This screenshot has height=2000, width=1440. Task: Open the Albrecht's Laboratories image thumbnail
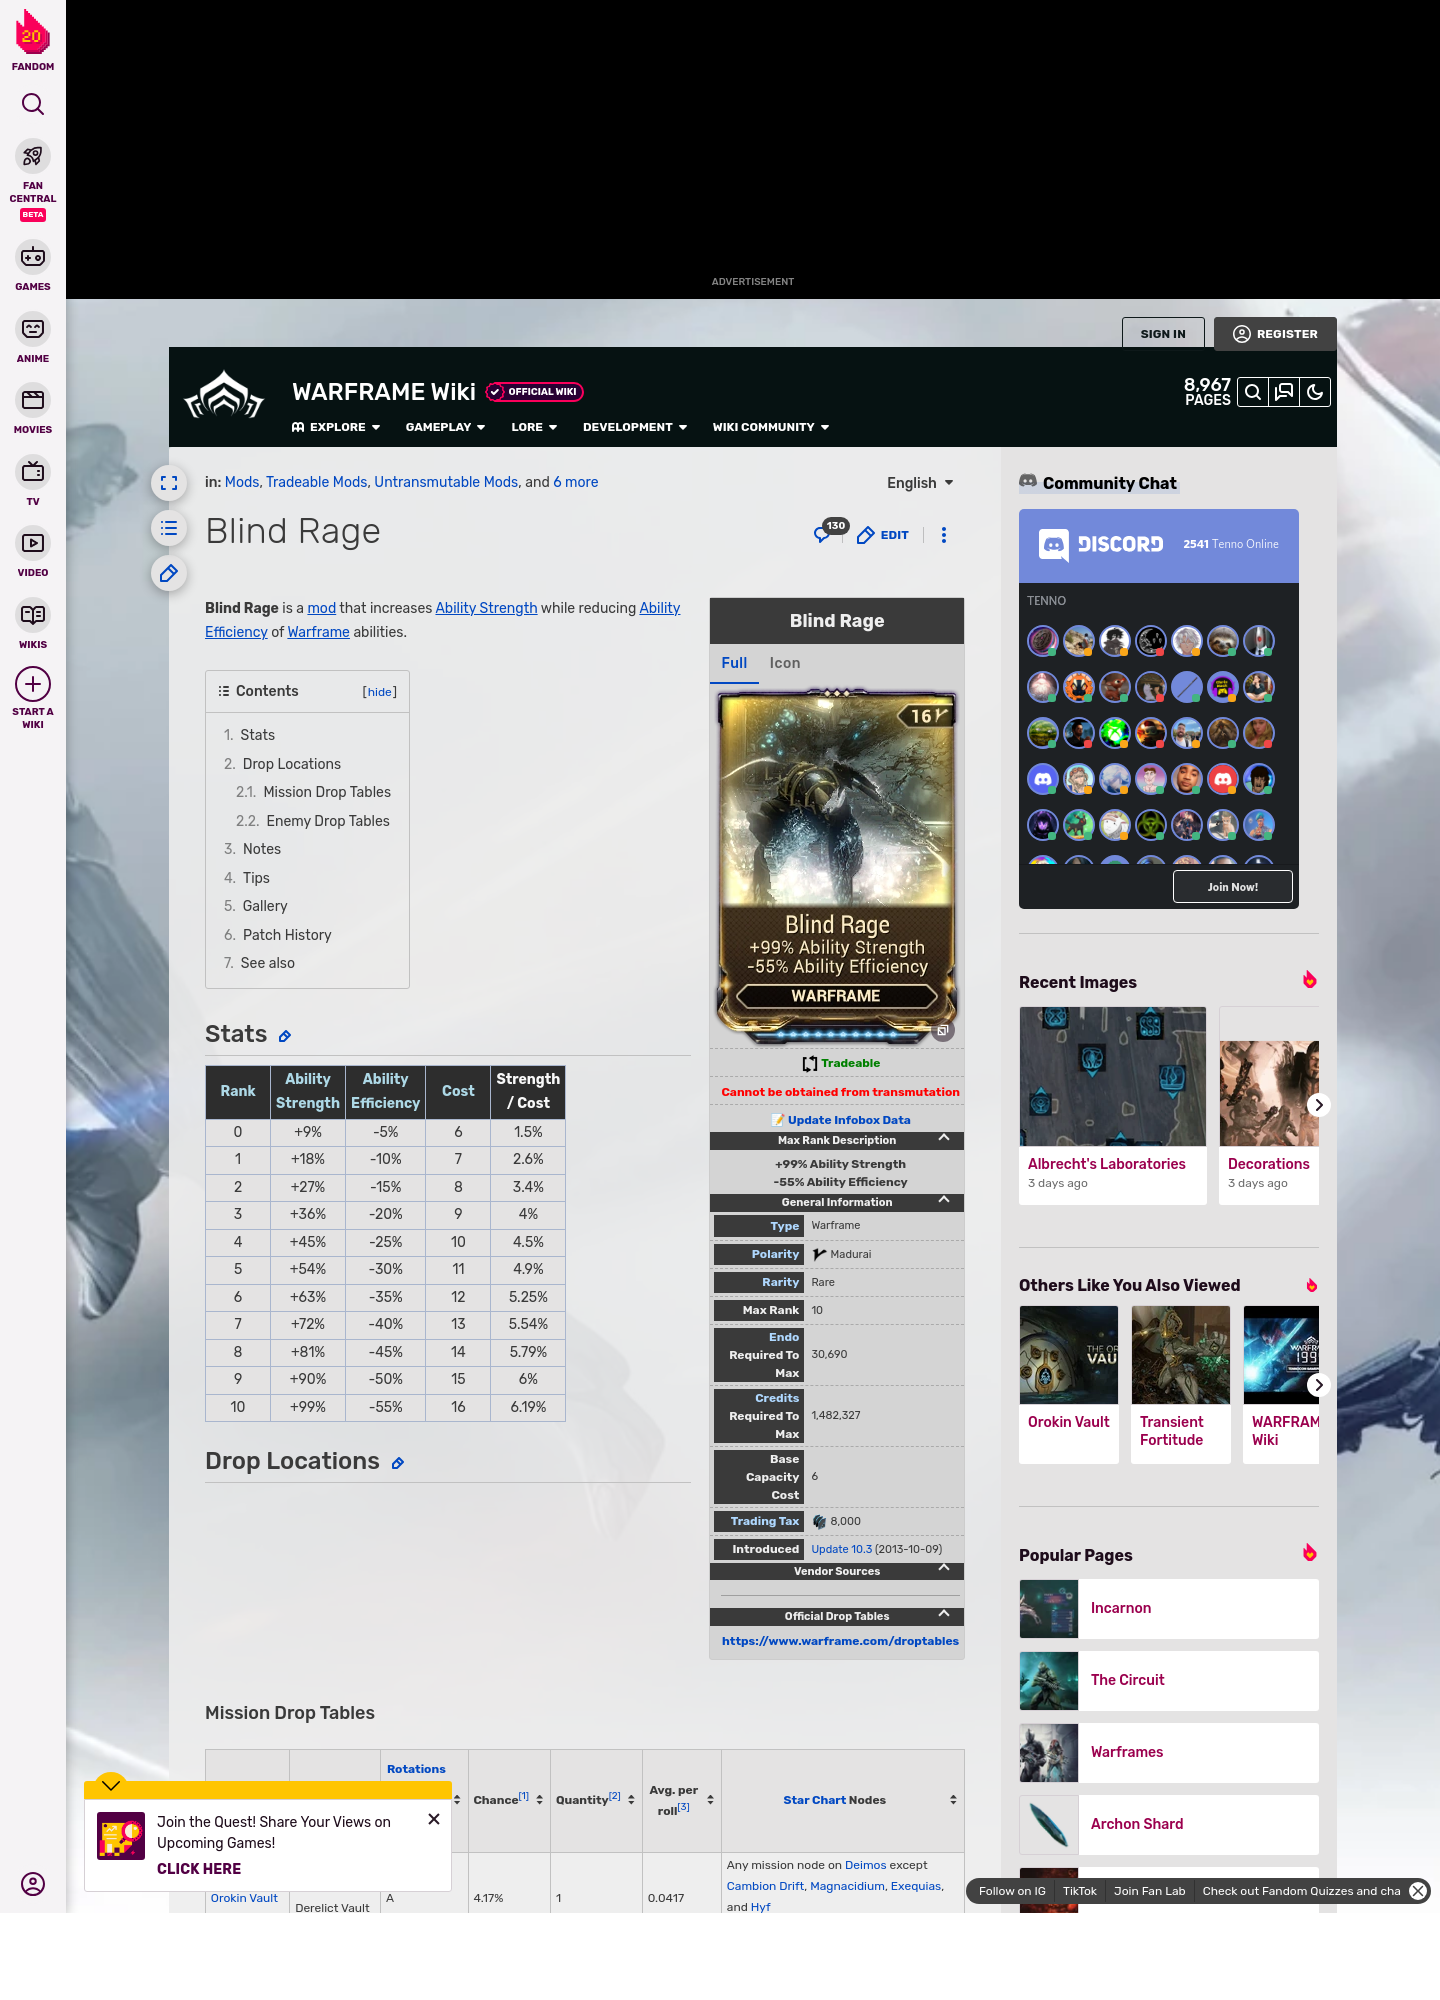pyautogui.click(x=1112, y=1076)
